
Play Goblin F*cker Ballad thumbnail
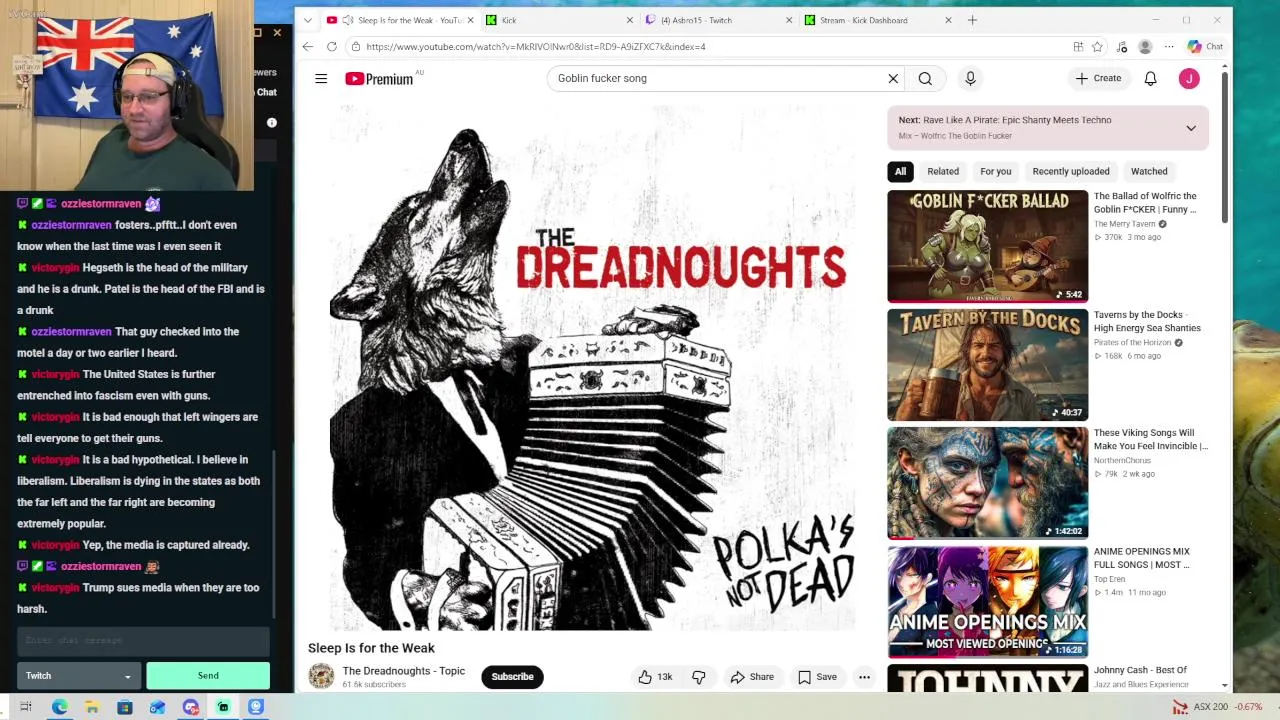click(987, 246)
